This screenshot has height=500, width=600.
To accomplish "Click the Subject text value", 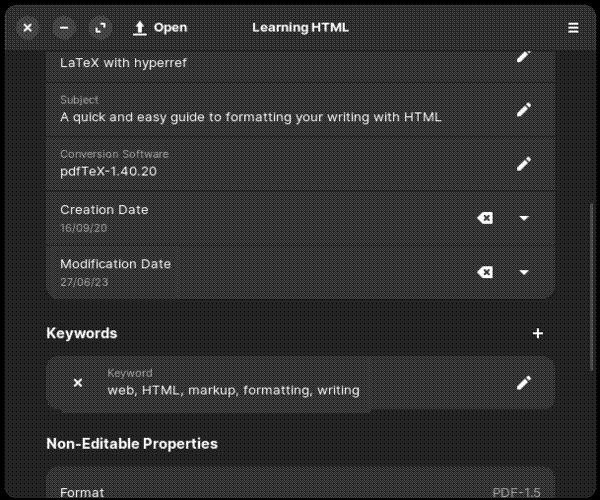I will tap(251, 117).
